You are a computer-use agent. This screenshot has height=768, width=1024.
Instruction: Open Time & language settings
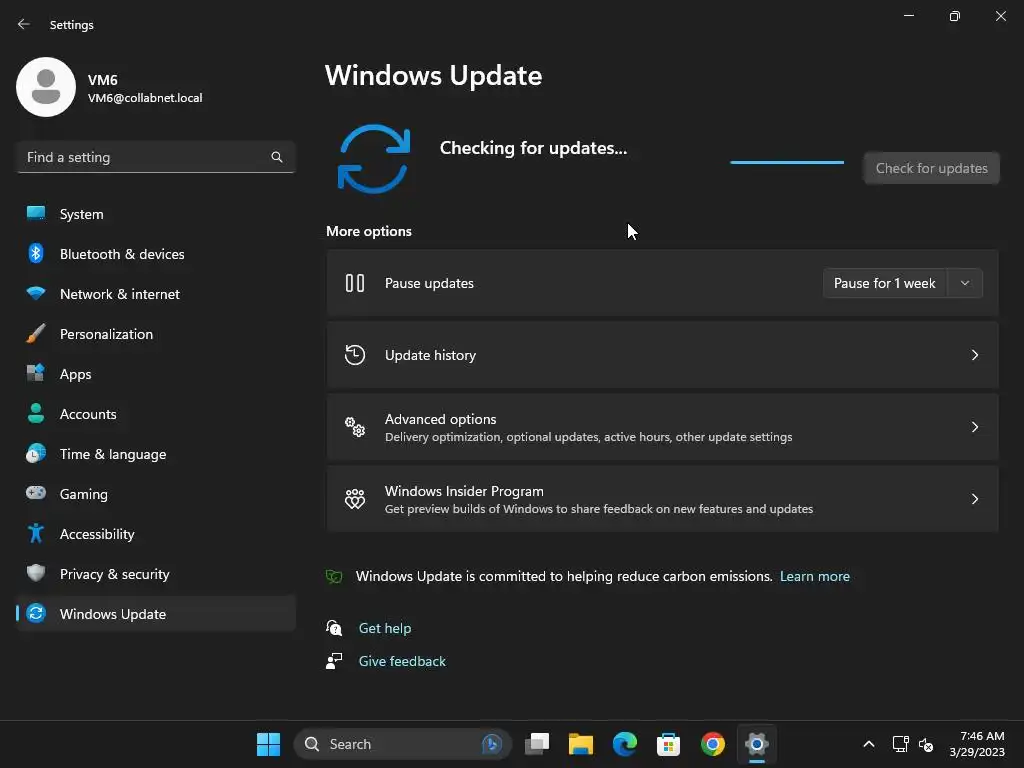coord(155,454)
